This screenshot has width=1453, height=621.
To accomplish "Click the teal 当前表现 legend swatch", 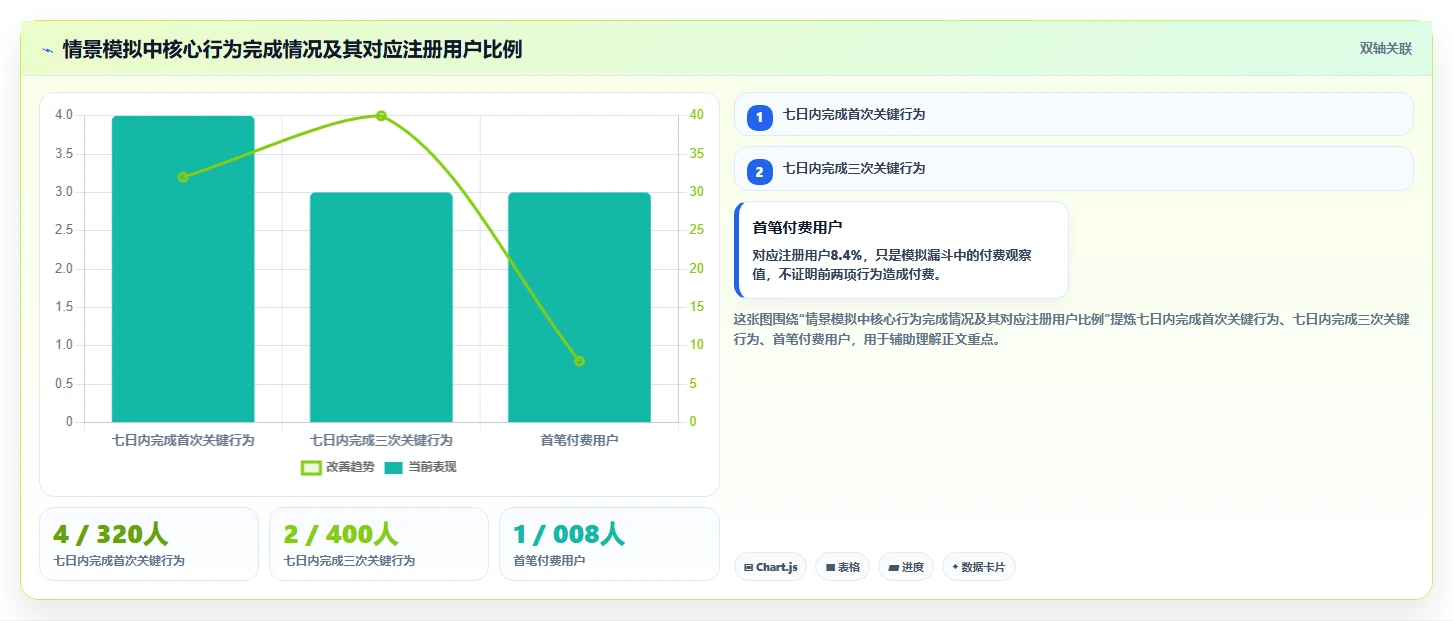I will [x=394, y=467].
